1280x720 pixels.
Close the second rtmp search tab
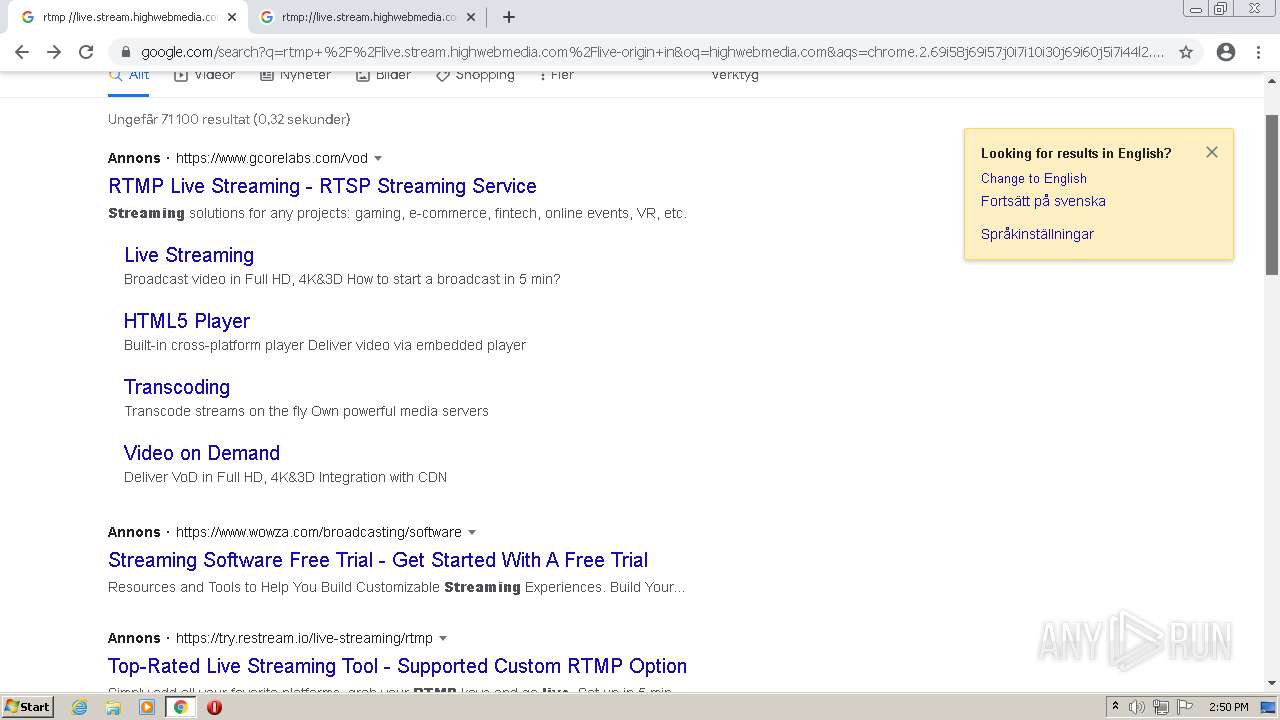[471, 17]
